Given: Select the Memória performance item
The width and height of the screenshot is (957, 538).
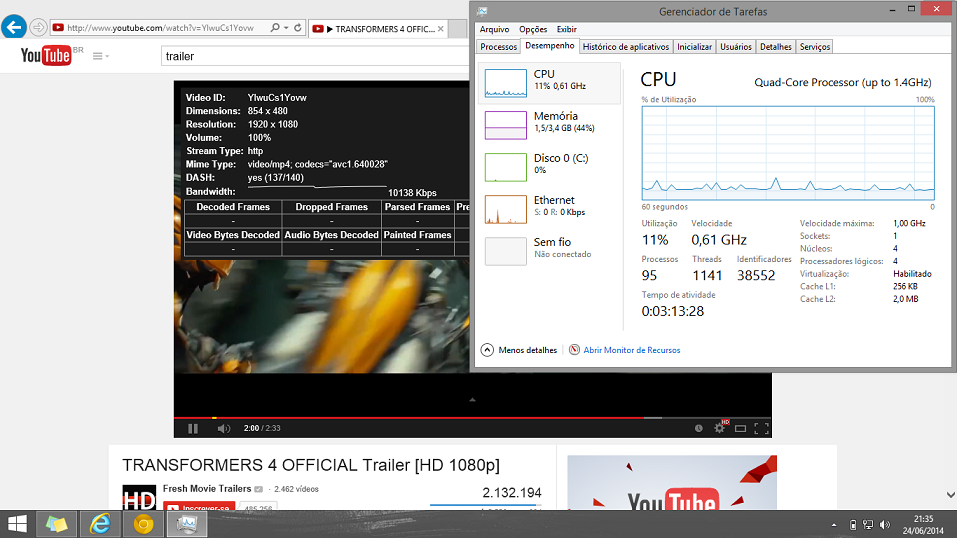Looking at the screenshot, I should 549,125.
